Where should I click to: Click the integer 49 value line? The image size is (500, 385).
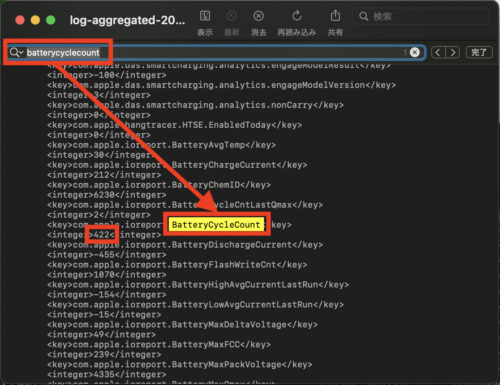102,335
